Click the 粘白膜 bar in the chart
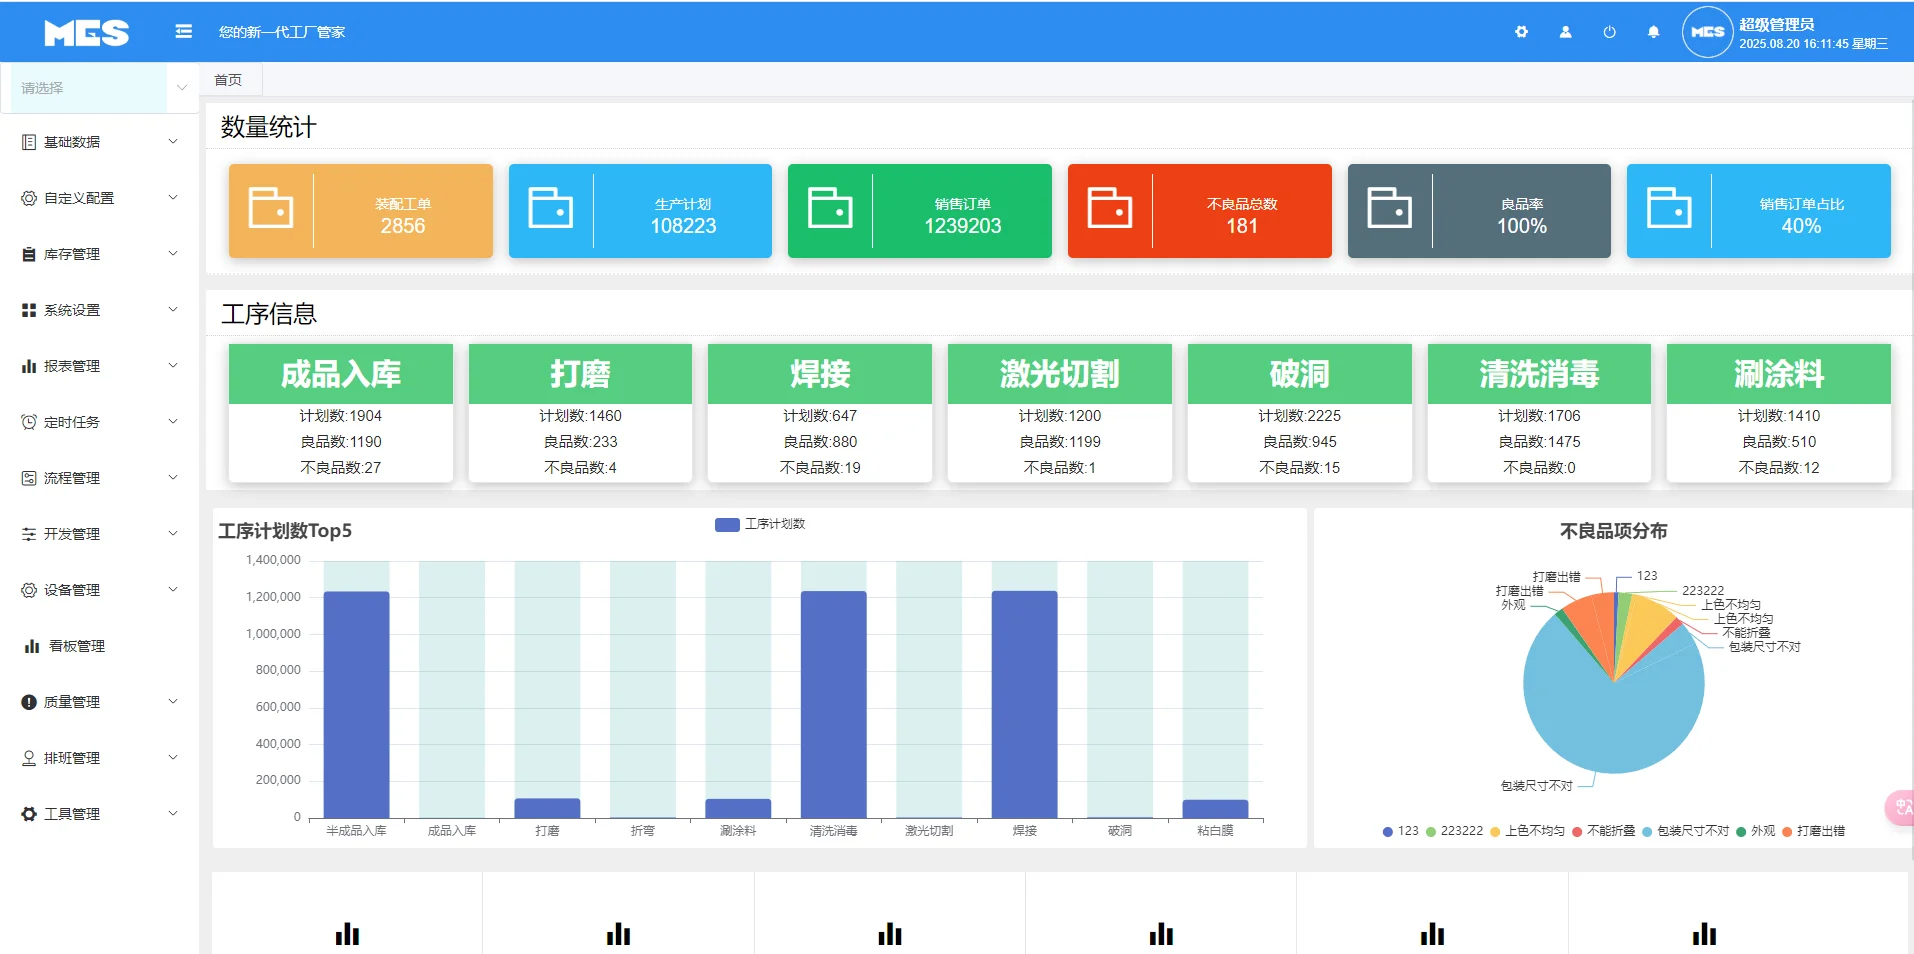The width and height of the screenshot is (1914, 954). point(1215,809)
